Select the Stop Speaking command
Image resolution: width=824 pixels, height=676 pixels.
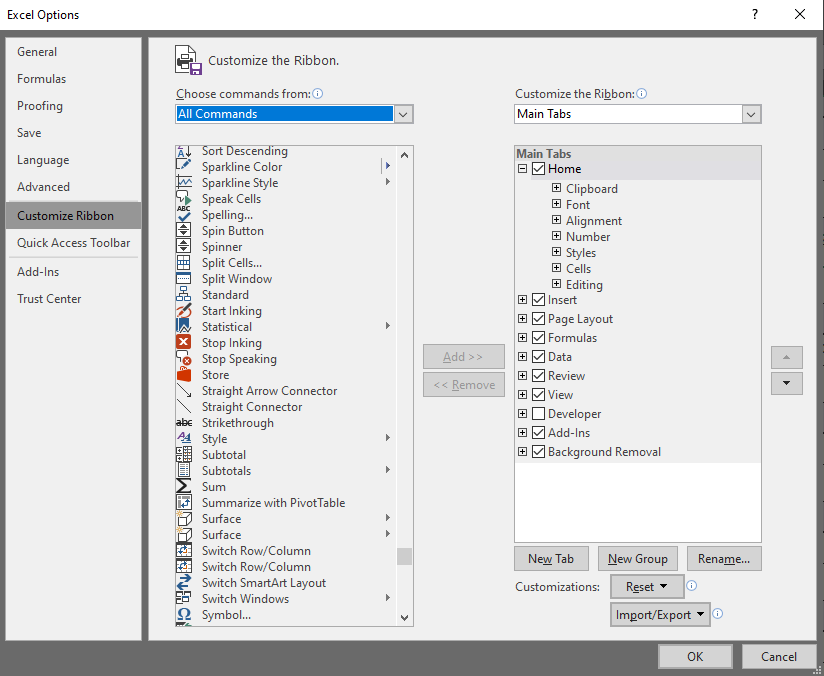[x=238, y=358]
